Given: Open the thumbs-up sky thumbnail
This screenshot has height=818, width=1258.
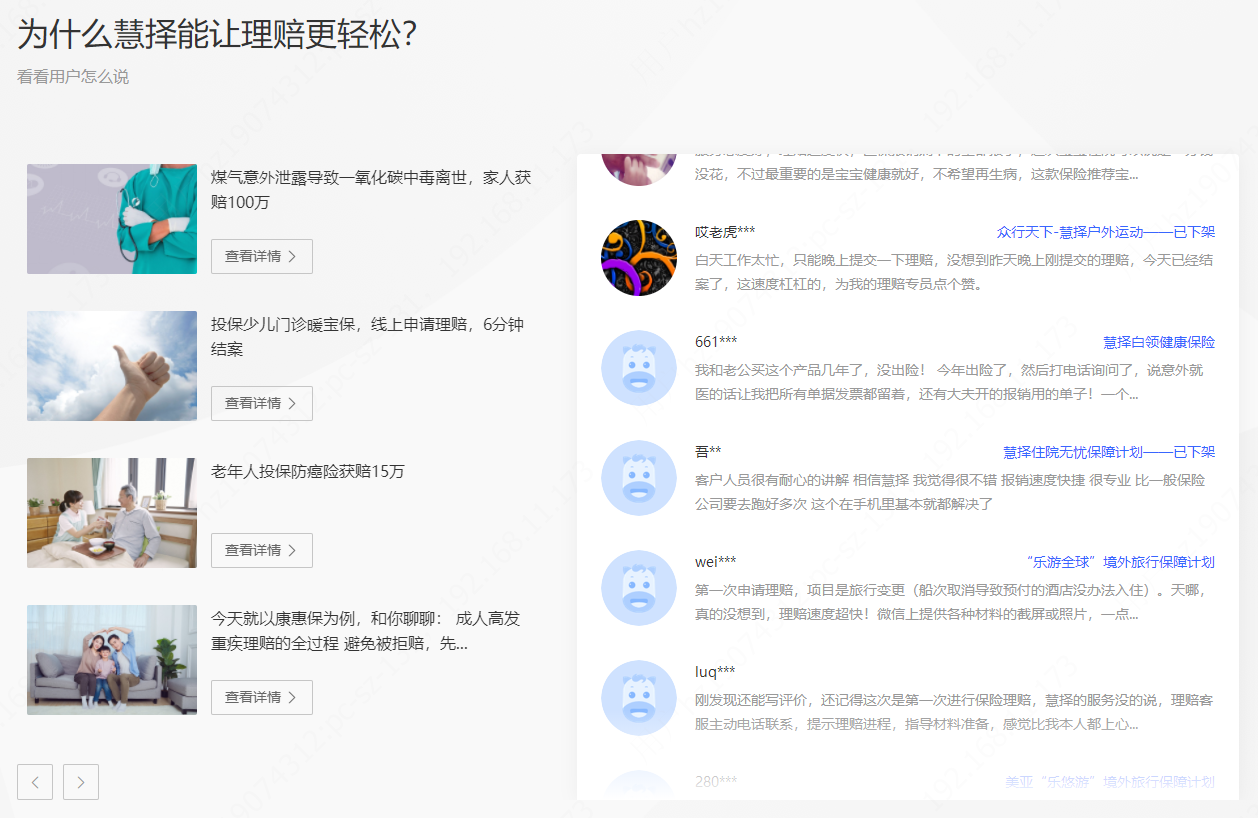Looking at the screenshot, I should click(112, 366).
